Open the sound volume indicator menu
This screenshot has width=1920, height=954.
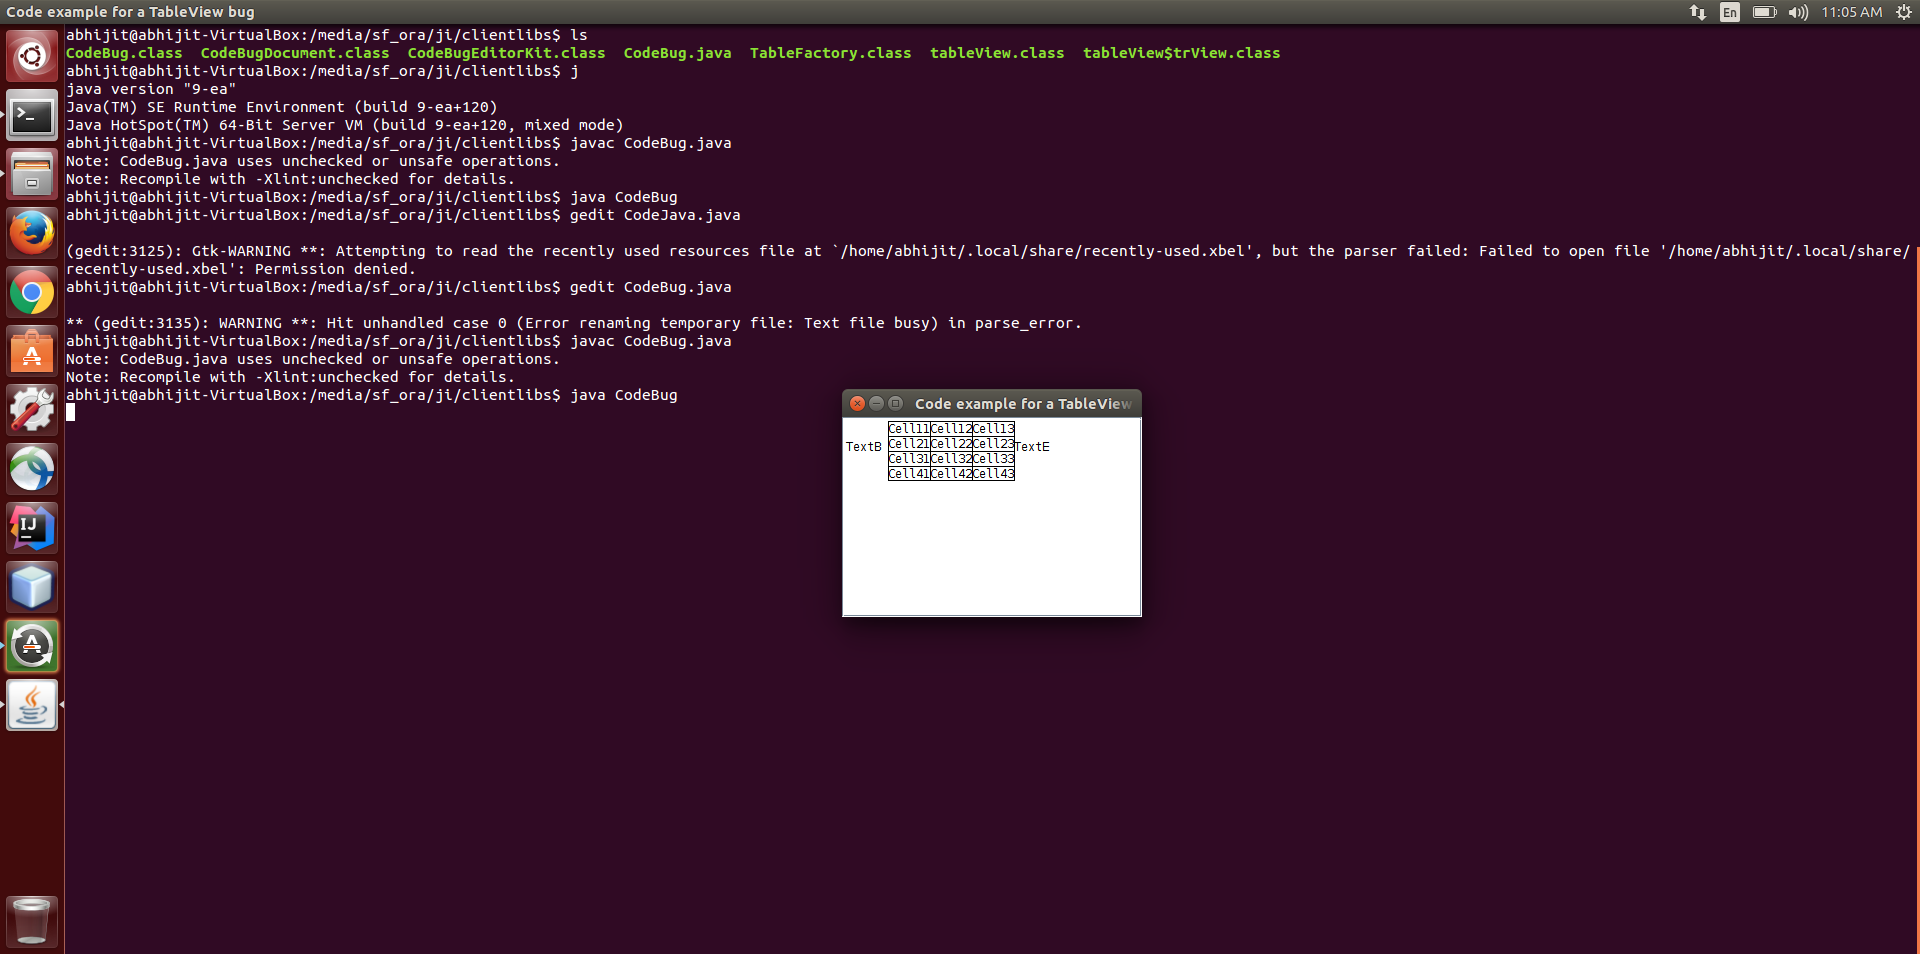coord(1798,12)
